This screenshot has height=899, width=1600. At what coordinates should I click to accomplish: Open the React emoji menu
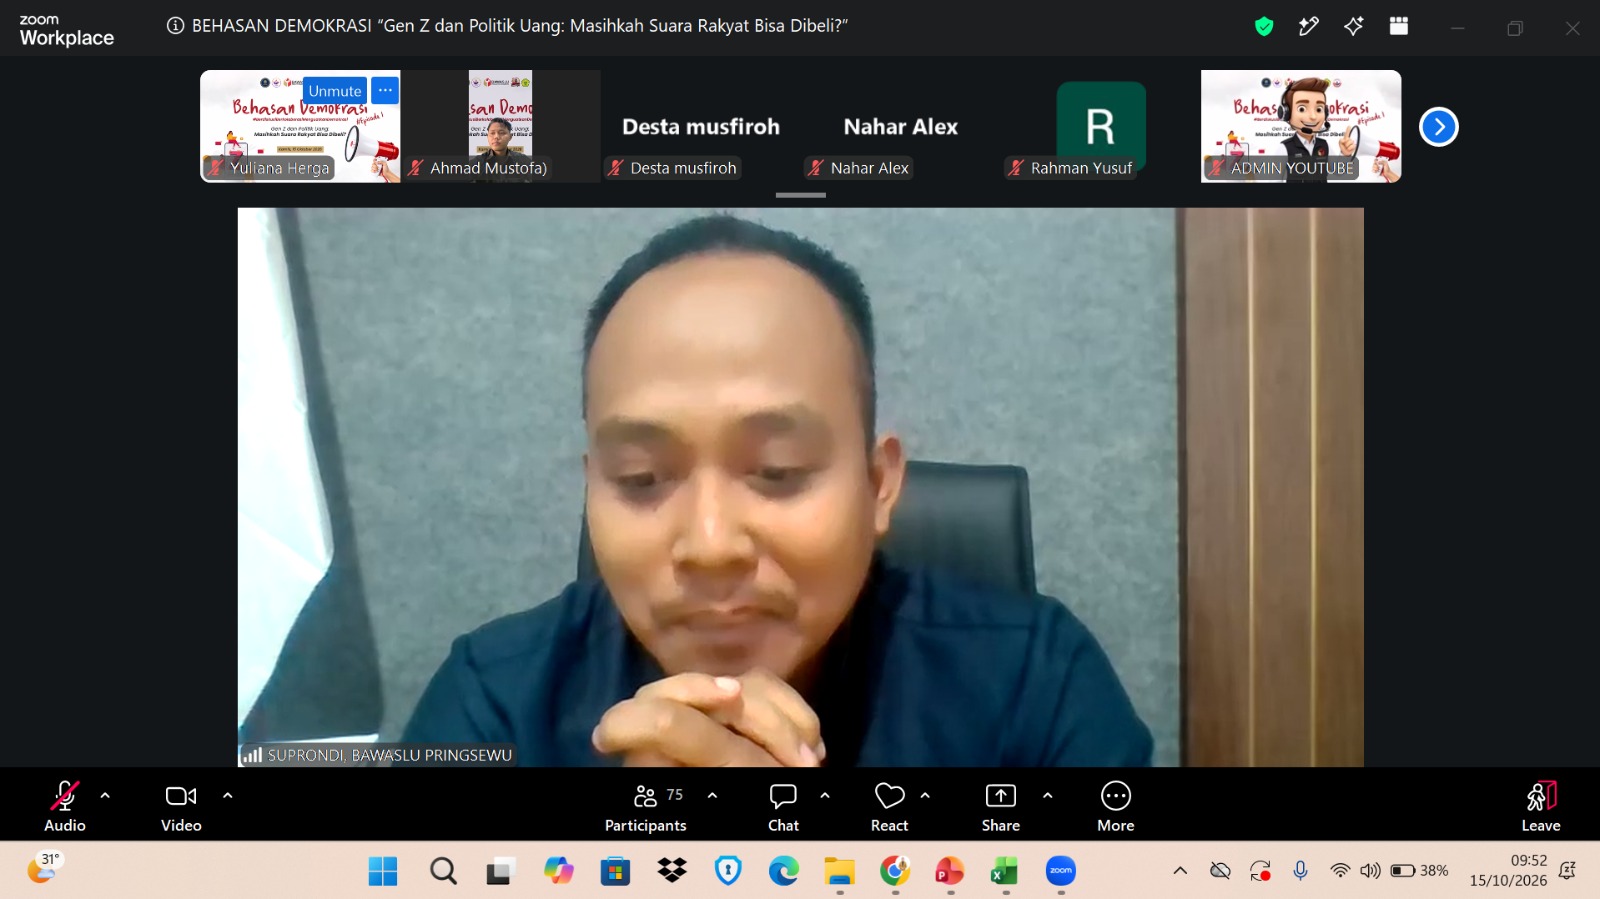(x=889, y=806)
